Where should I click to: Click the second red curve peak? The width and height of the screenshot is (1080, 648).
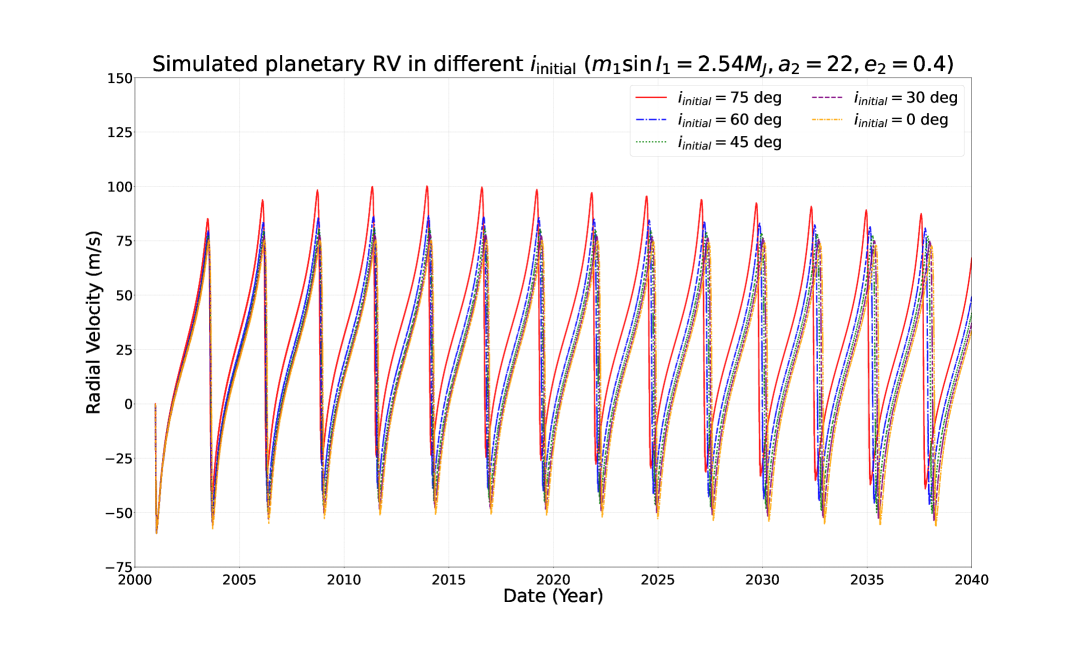[263, 200]
